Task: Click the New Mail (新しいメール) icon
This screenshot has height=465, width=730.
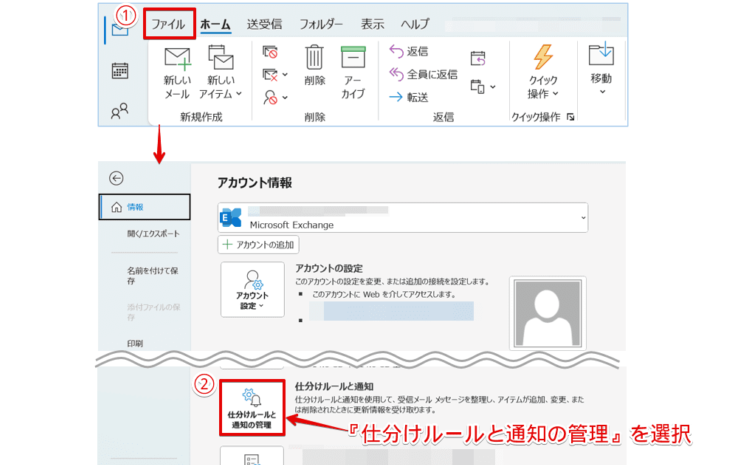Action: [177, 62]
